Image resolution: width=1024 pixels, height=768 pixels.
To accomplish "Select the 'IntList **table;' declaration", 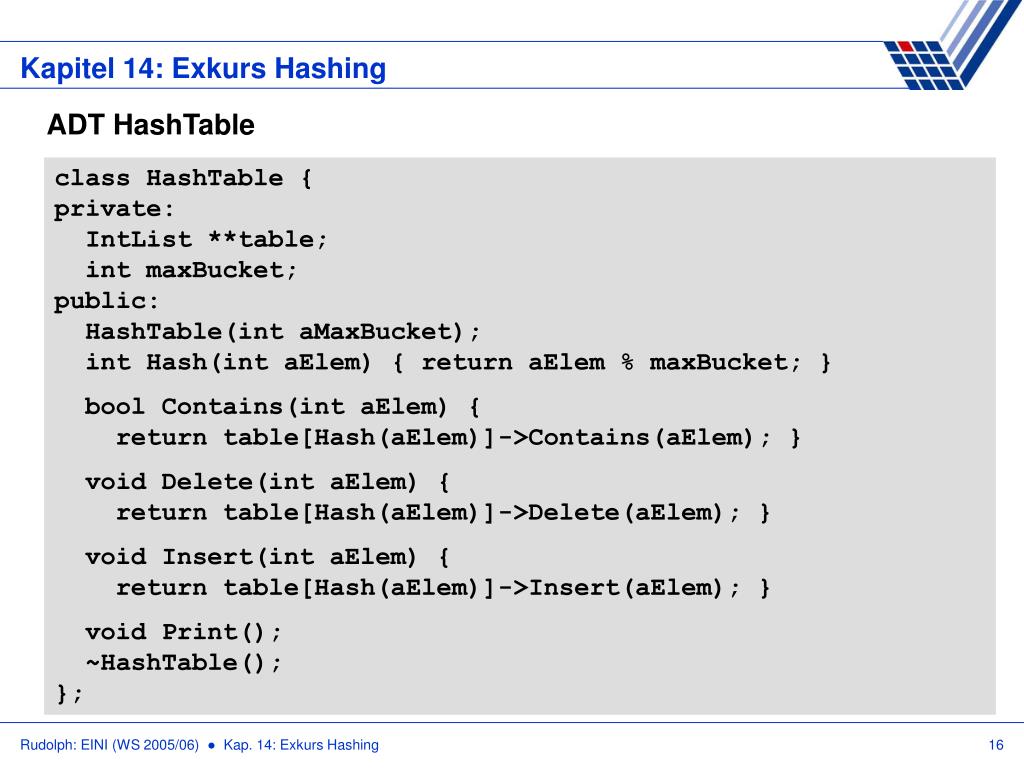I will pos(206,239).
